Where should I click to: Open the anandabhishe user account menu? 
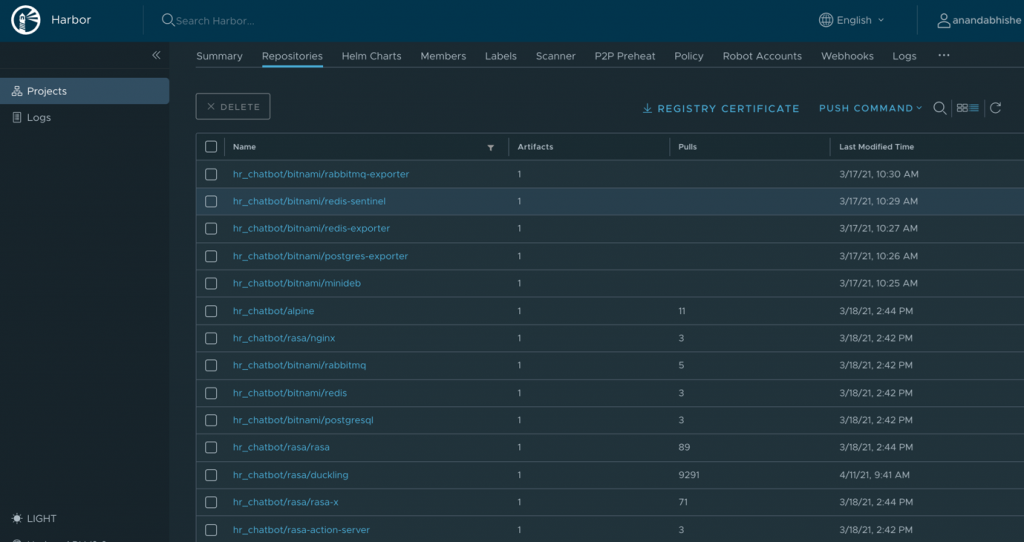tap(979, 20)
